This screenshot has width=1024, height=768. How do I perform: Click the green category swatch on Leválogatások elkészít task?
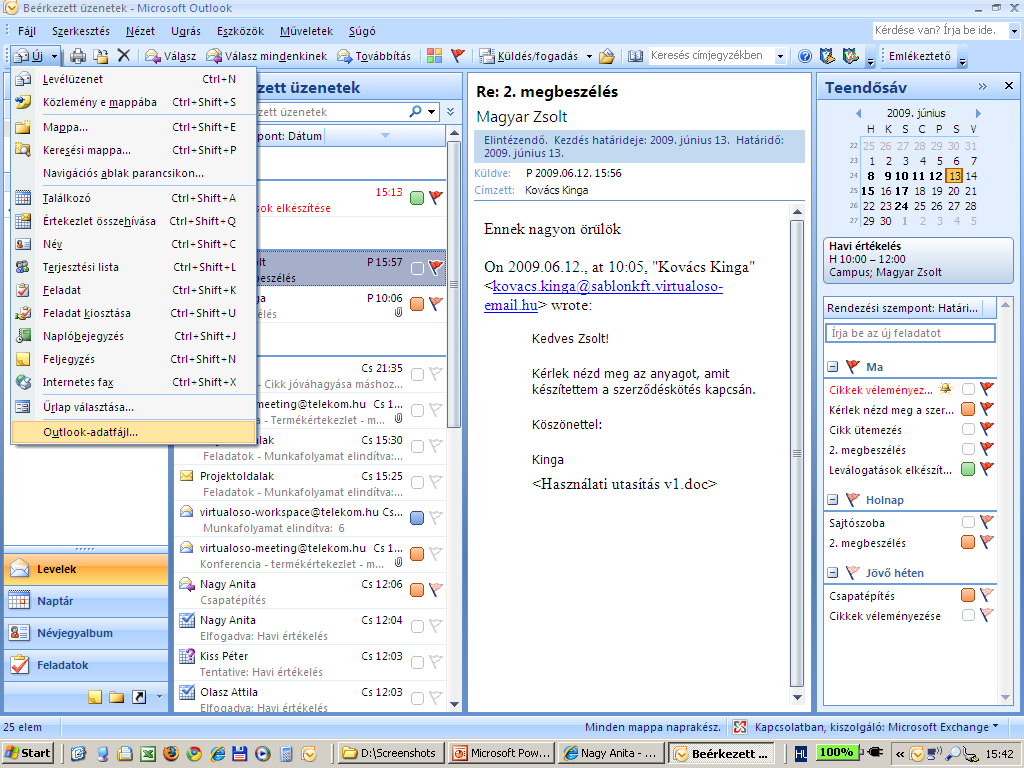tap(968, 469)
